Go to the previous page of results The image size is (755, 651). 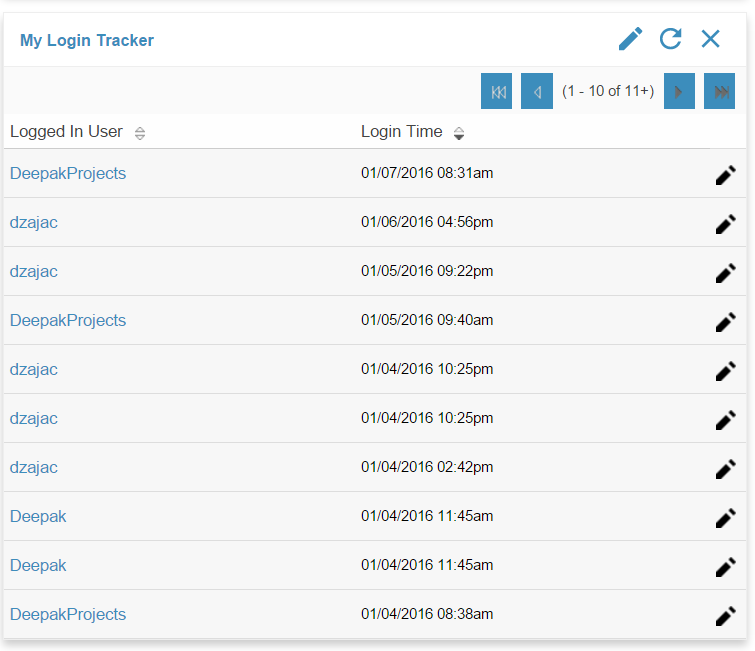[x=537, y=91]
